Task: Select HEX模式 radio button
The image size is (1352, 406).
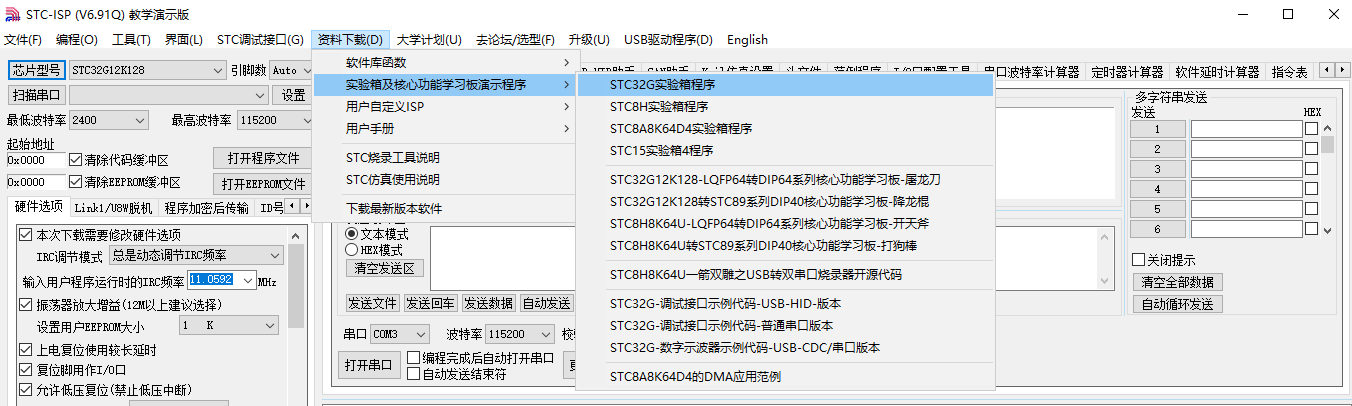Action: (351, 250)
